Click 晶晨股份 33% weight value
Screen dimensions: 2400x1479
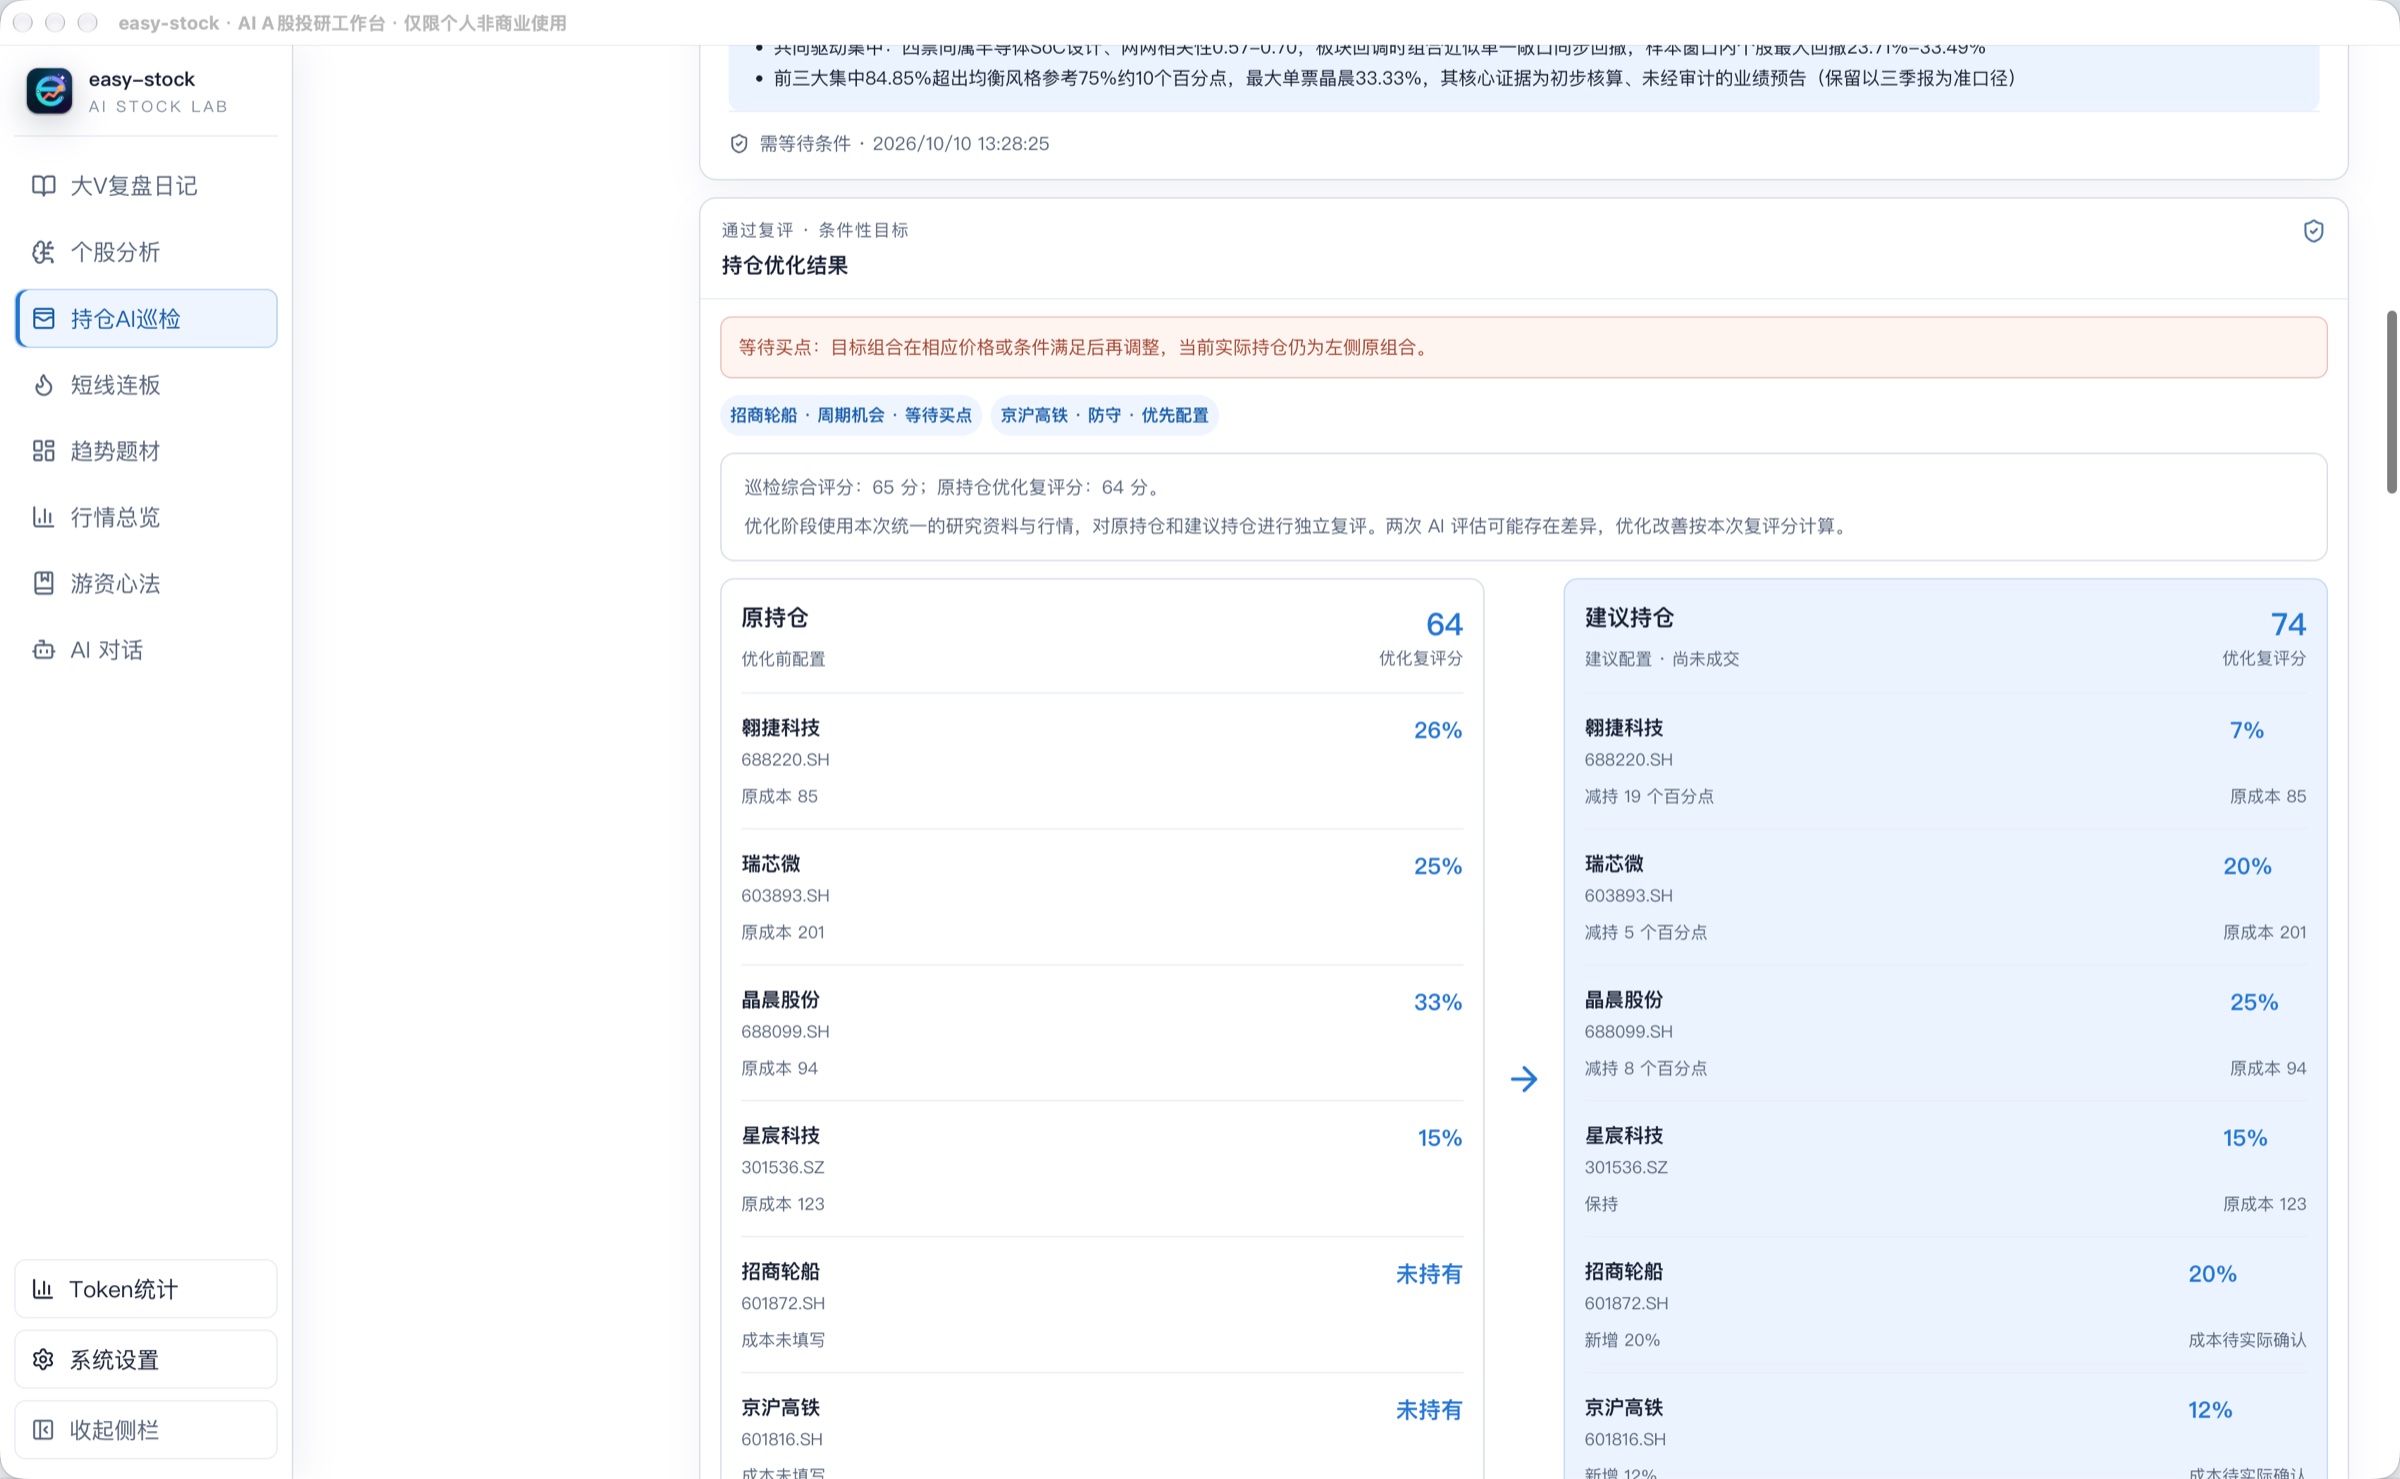(1437, 1002)
